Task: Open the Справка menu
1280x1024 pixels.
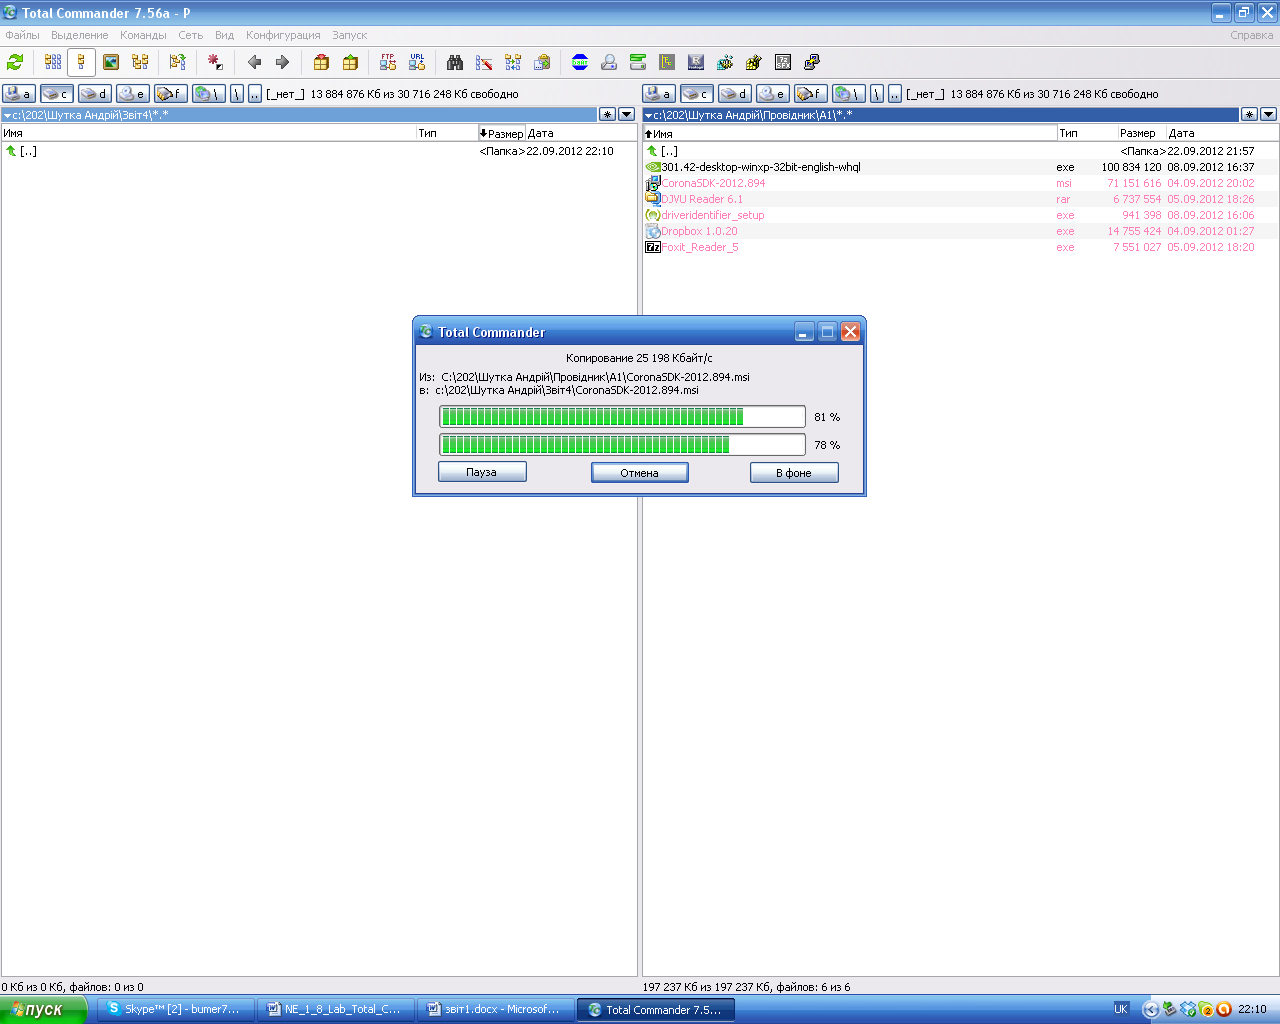Action: [1251, 35]
